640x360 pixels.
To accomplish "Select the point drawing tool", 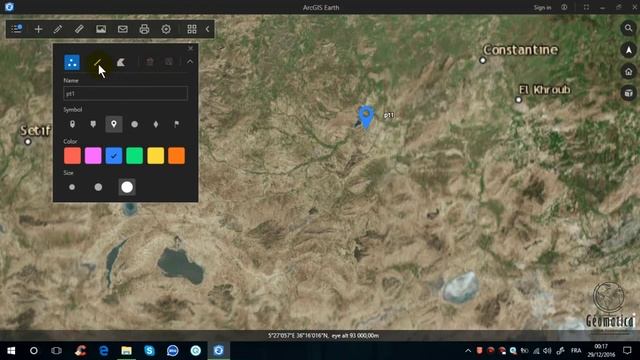I will pos(72,62).
